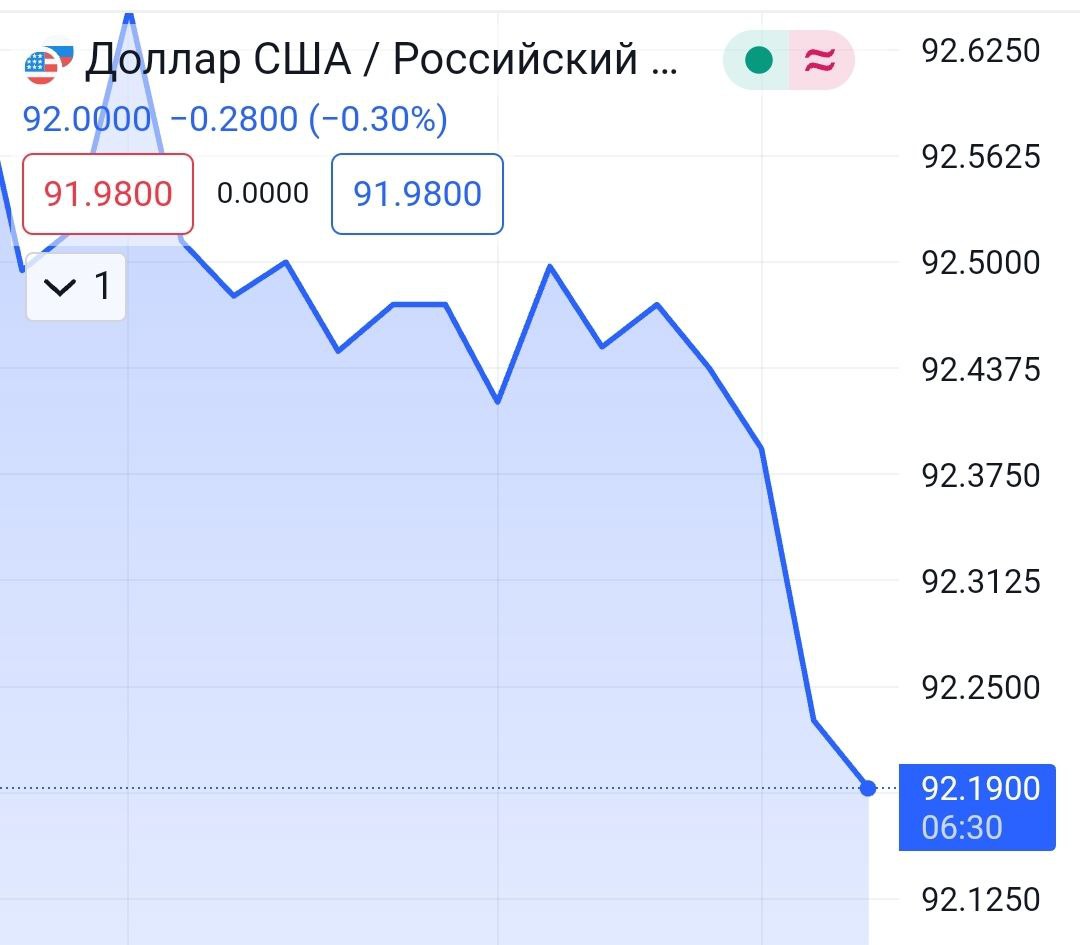Tap the 92.1250 price scale label
The height and width of the screenshot is (945, 1080).
click(x=980, y=900)
